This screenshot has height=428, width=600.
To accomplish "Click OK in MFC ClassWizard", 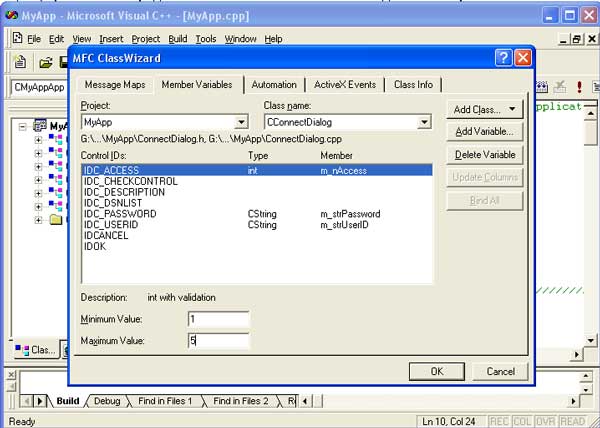I will coord(437,371).
